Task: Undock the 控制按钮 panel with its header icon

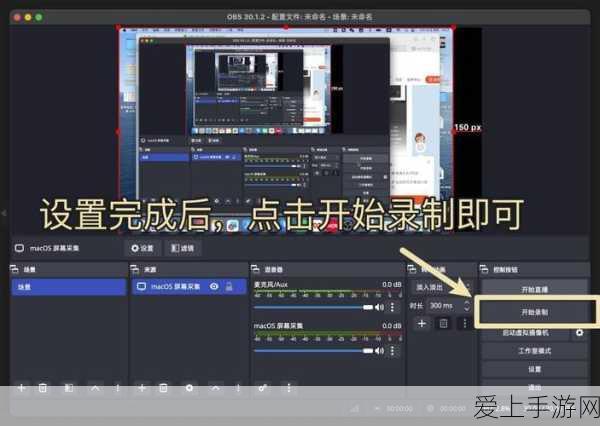Action: click(x=484, y=269)
